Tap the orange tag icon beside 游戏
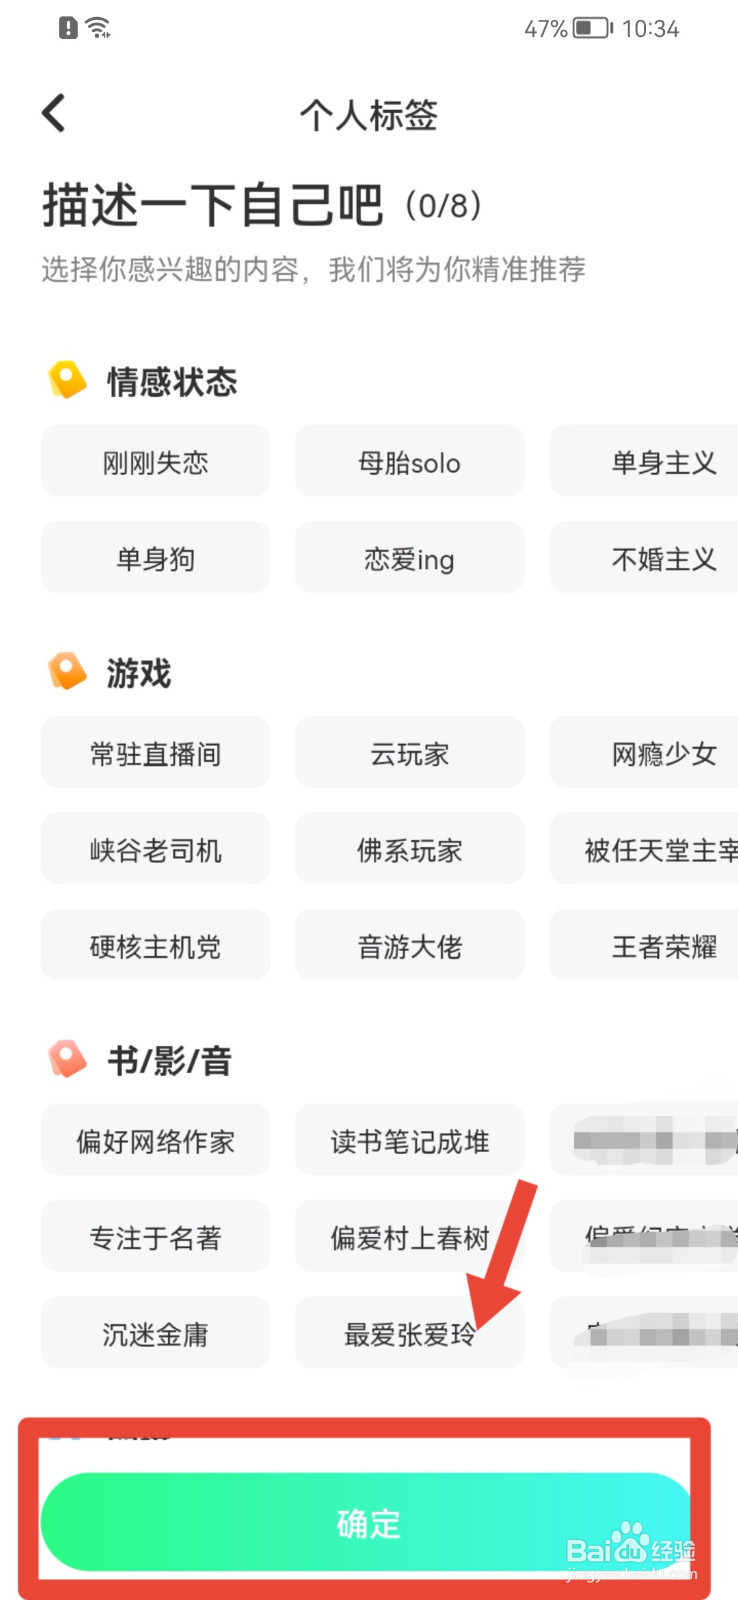Screen dimensions: 738x1600 pos(67,672)
